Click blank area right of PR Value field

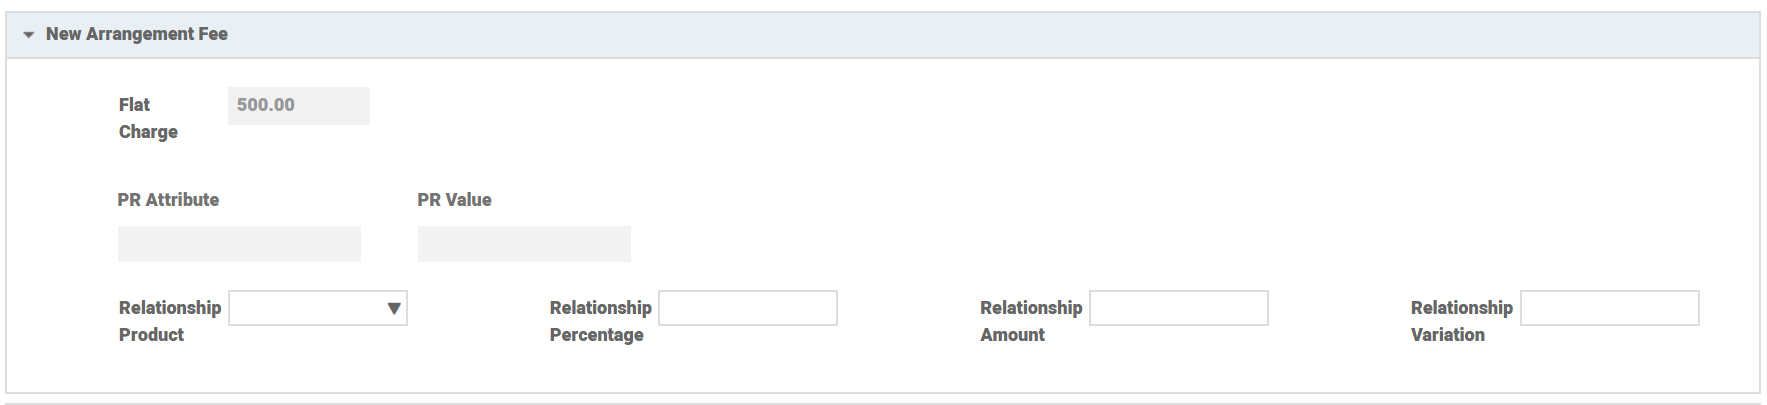[1000, 244]
